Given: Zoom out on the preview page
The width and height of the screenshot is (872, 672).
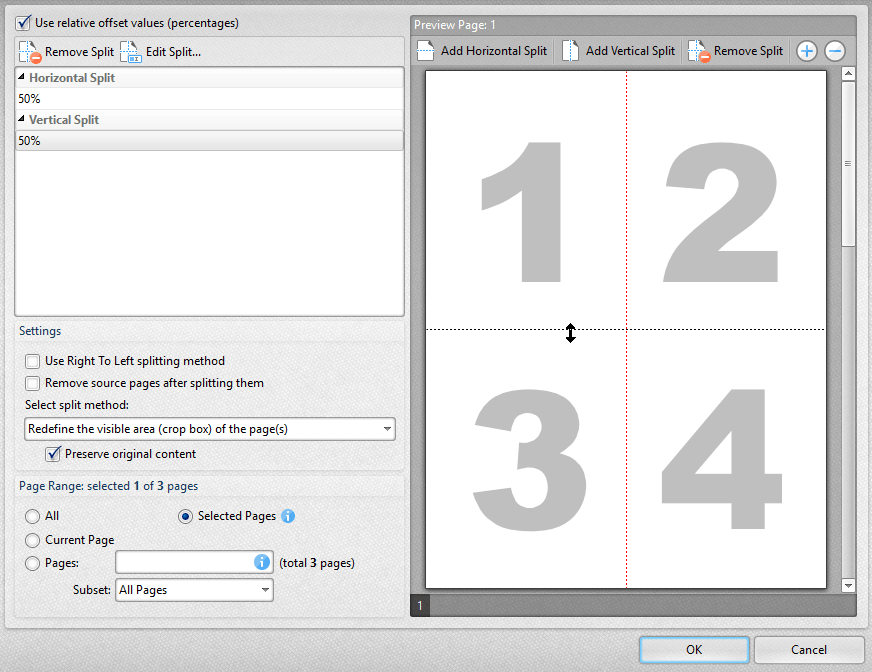Looking at the screenshot, I should pos(834,50).
